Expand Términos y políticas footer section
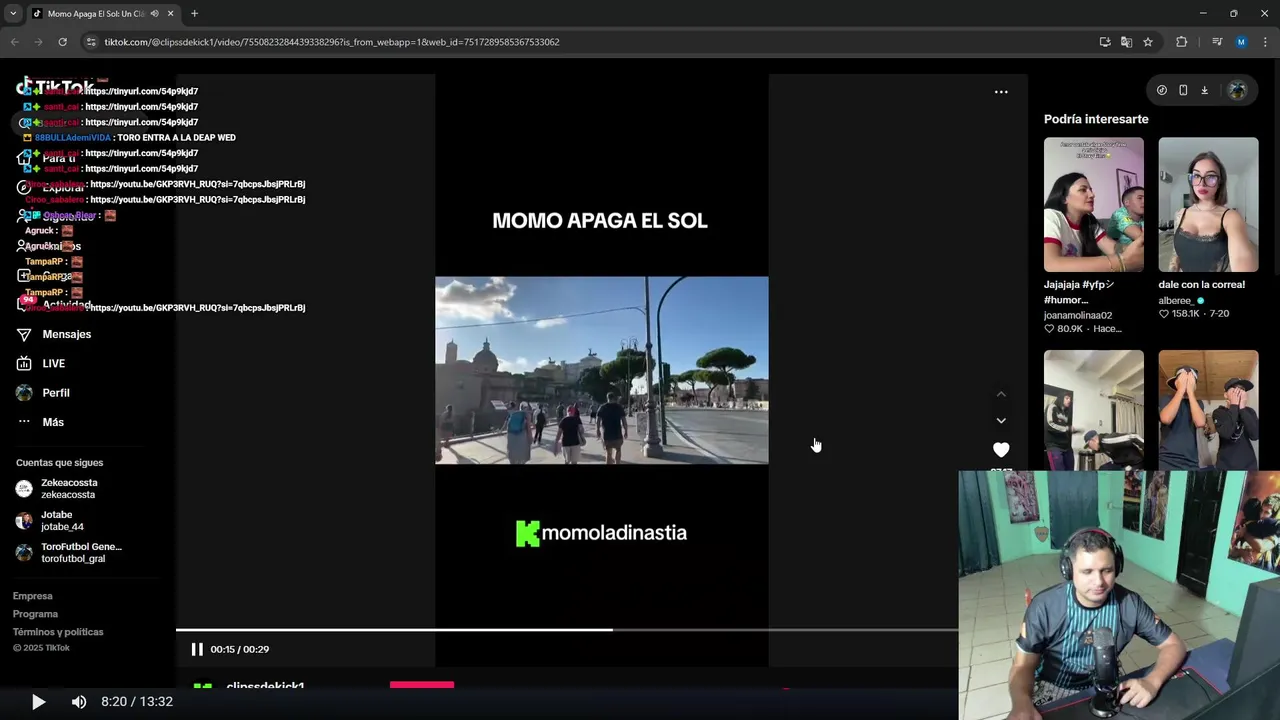1280x720 pixels. [x=58, y=632]
